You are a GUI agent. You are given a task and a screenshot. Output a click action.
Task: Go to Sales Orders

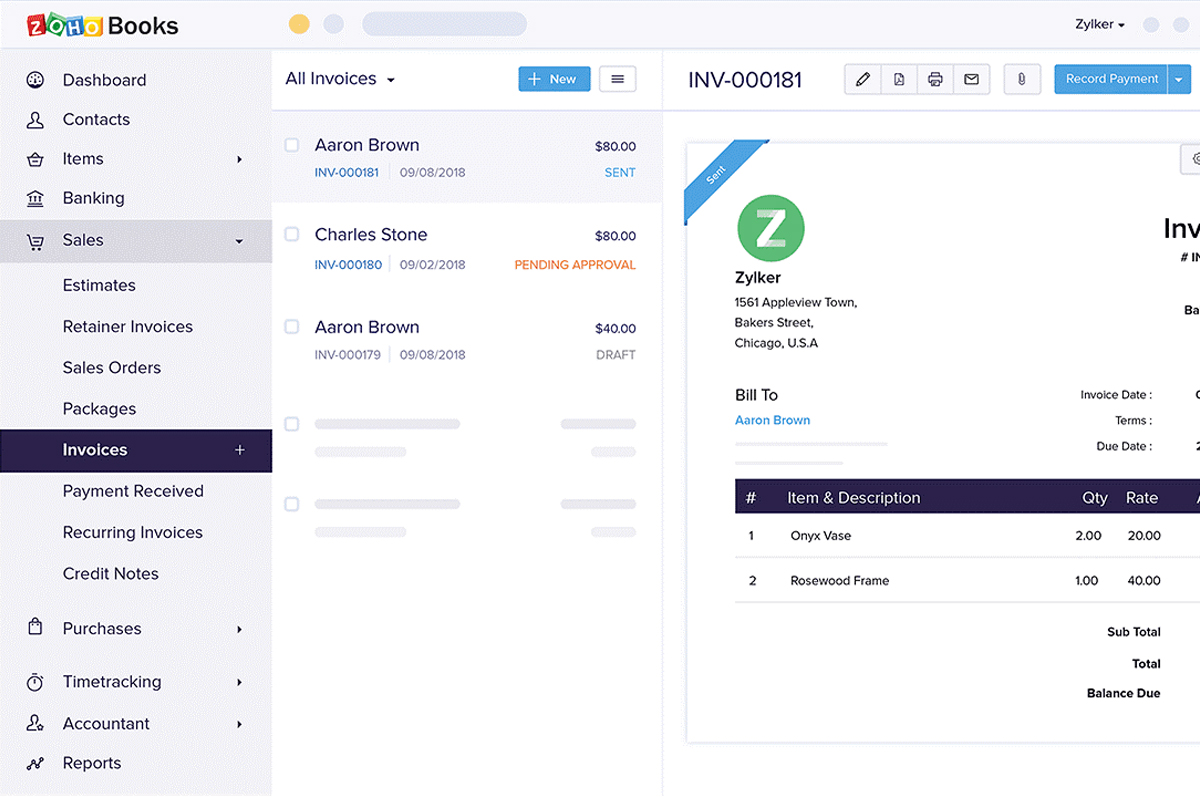(x=112, y=367)
